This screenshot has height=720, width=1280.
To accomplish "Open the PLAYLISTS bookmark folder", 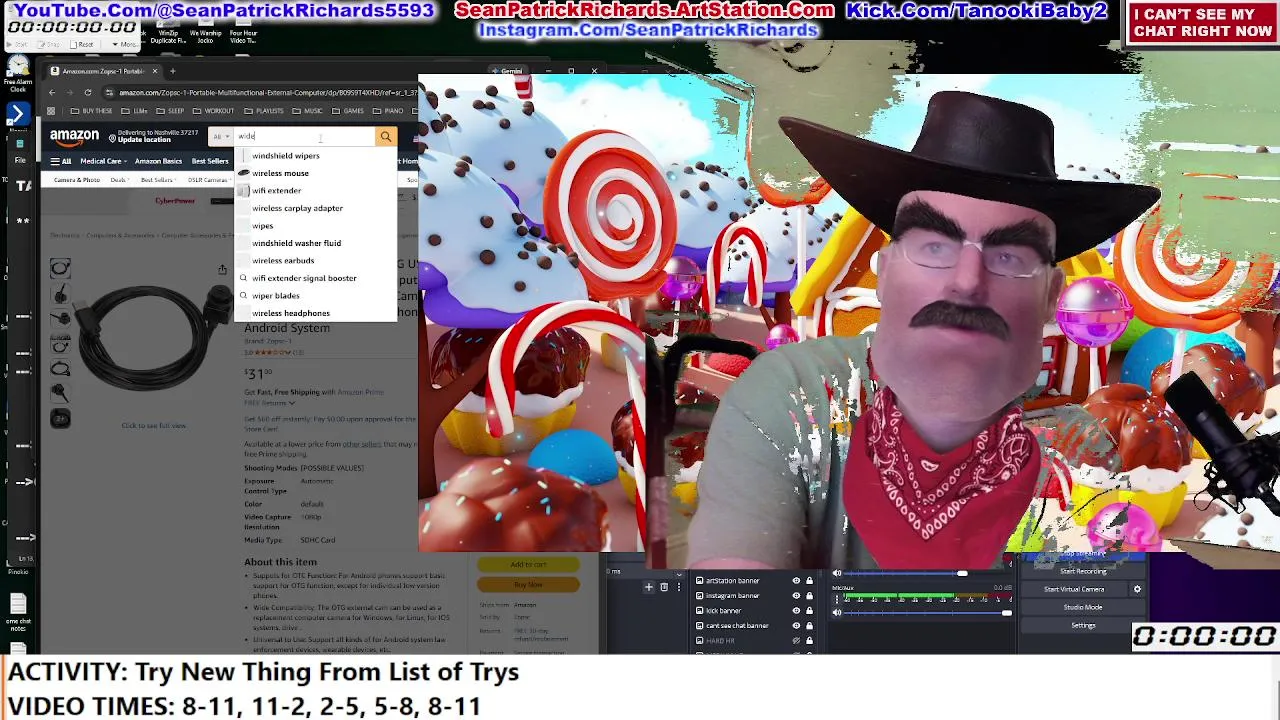I will pos(264,111).
